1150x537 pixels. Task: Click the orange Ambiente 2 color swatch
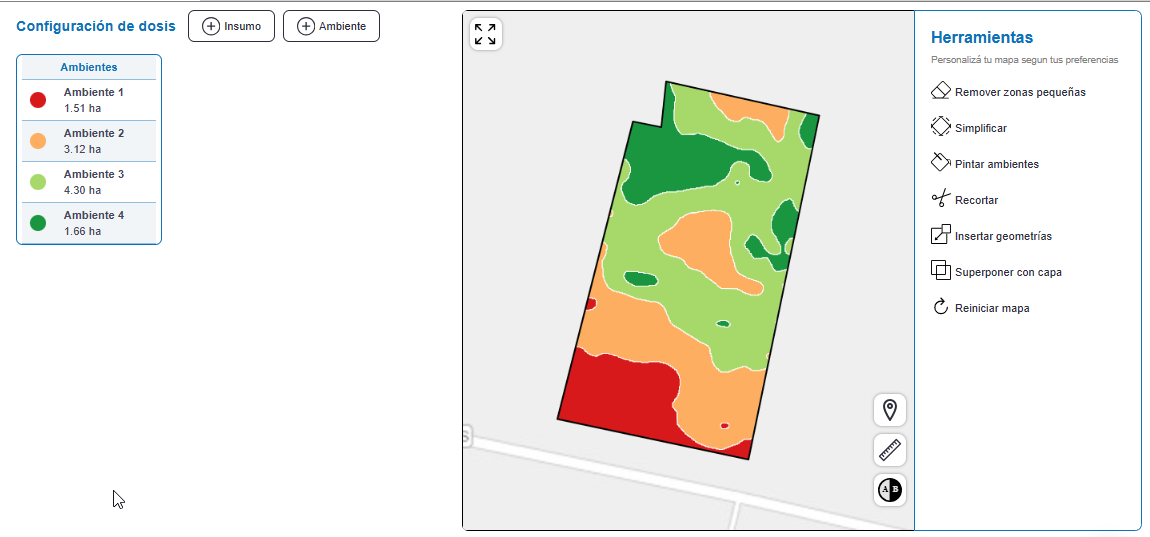point(38,141)
